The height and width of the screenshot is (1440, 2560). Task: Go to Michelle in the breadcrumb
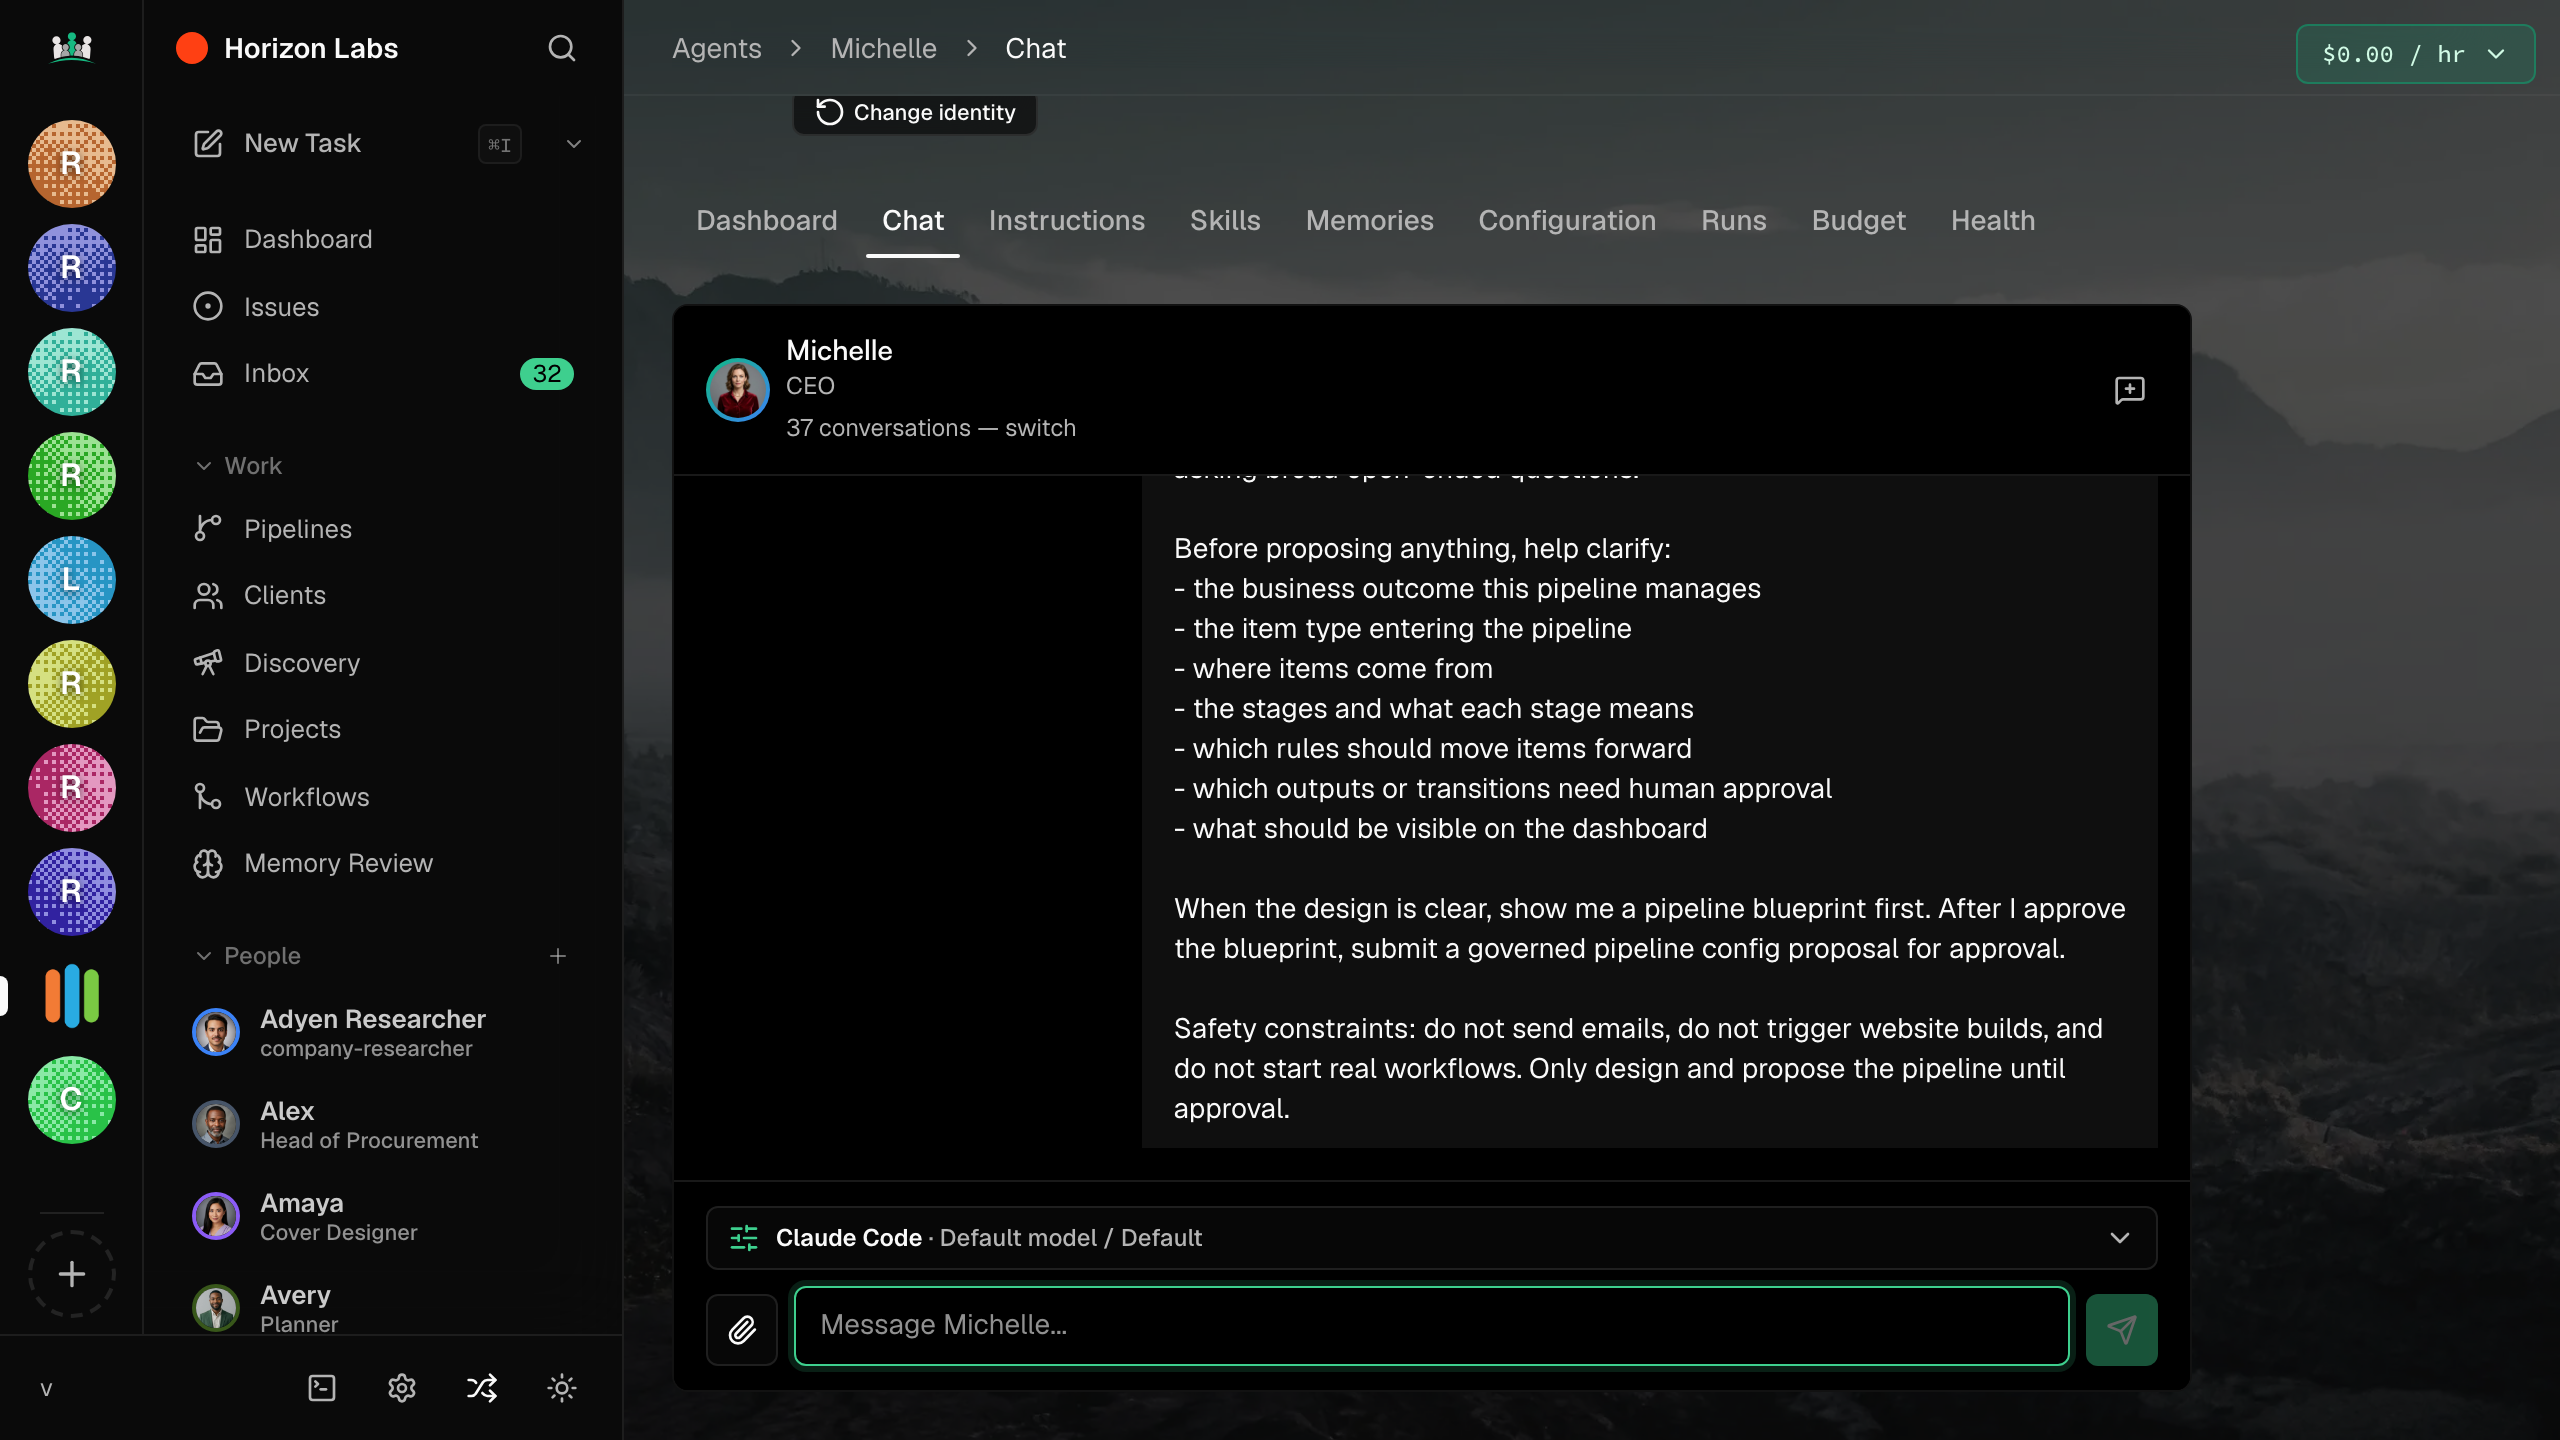pyautogui.click(x=884, y=48)
